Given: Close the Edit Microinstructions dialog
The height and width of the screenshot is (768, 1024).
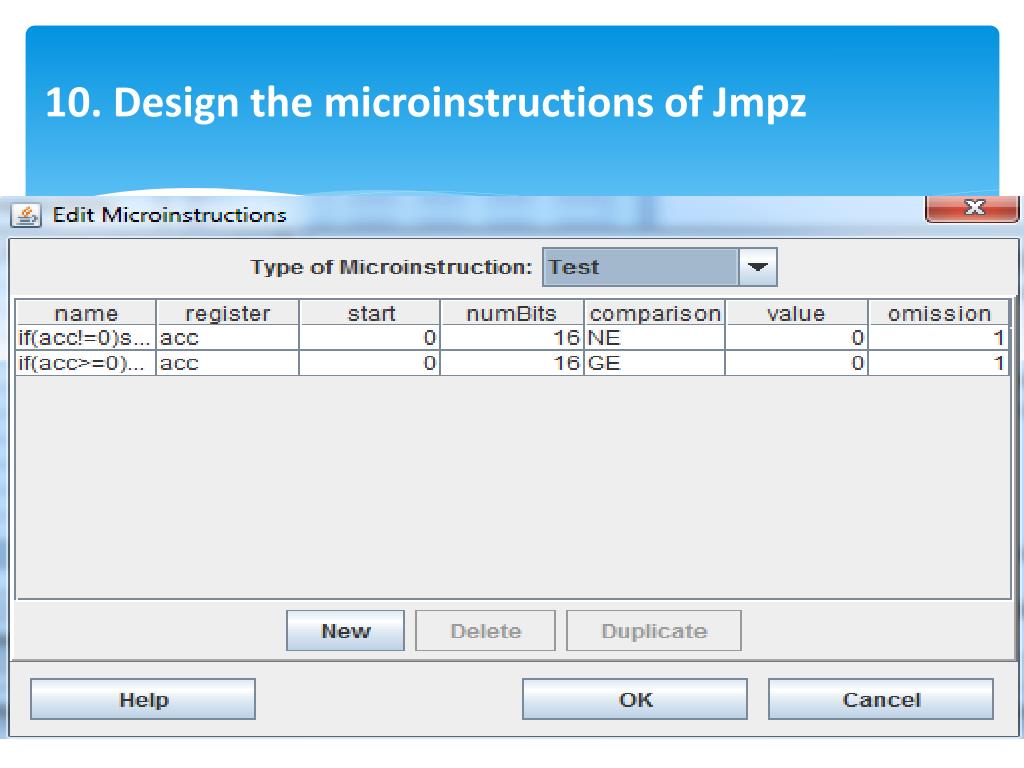Looking at the screenshot, I should (x=972, y=208).
